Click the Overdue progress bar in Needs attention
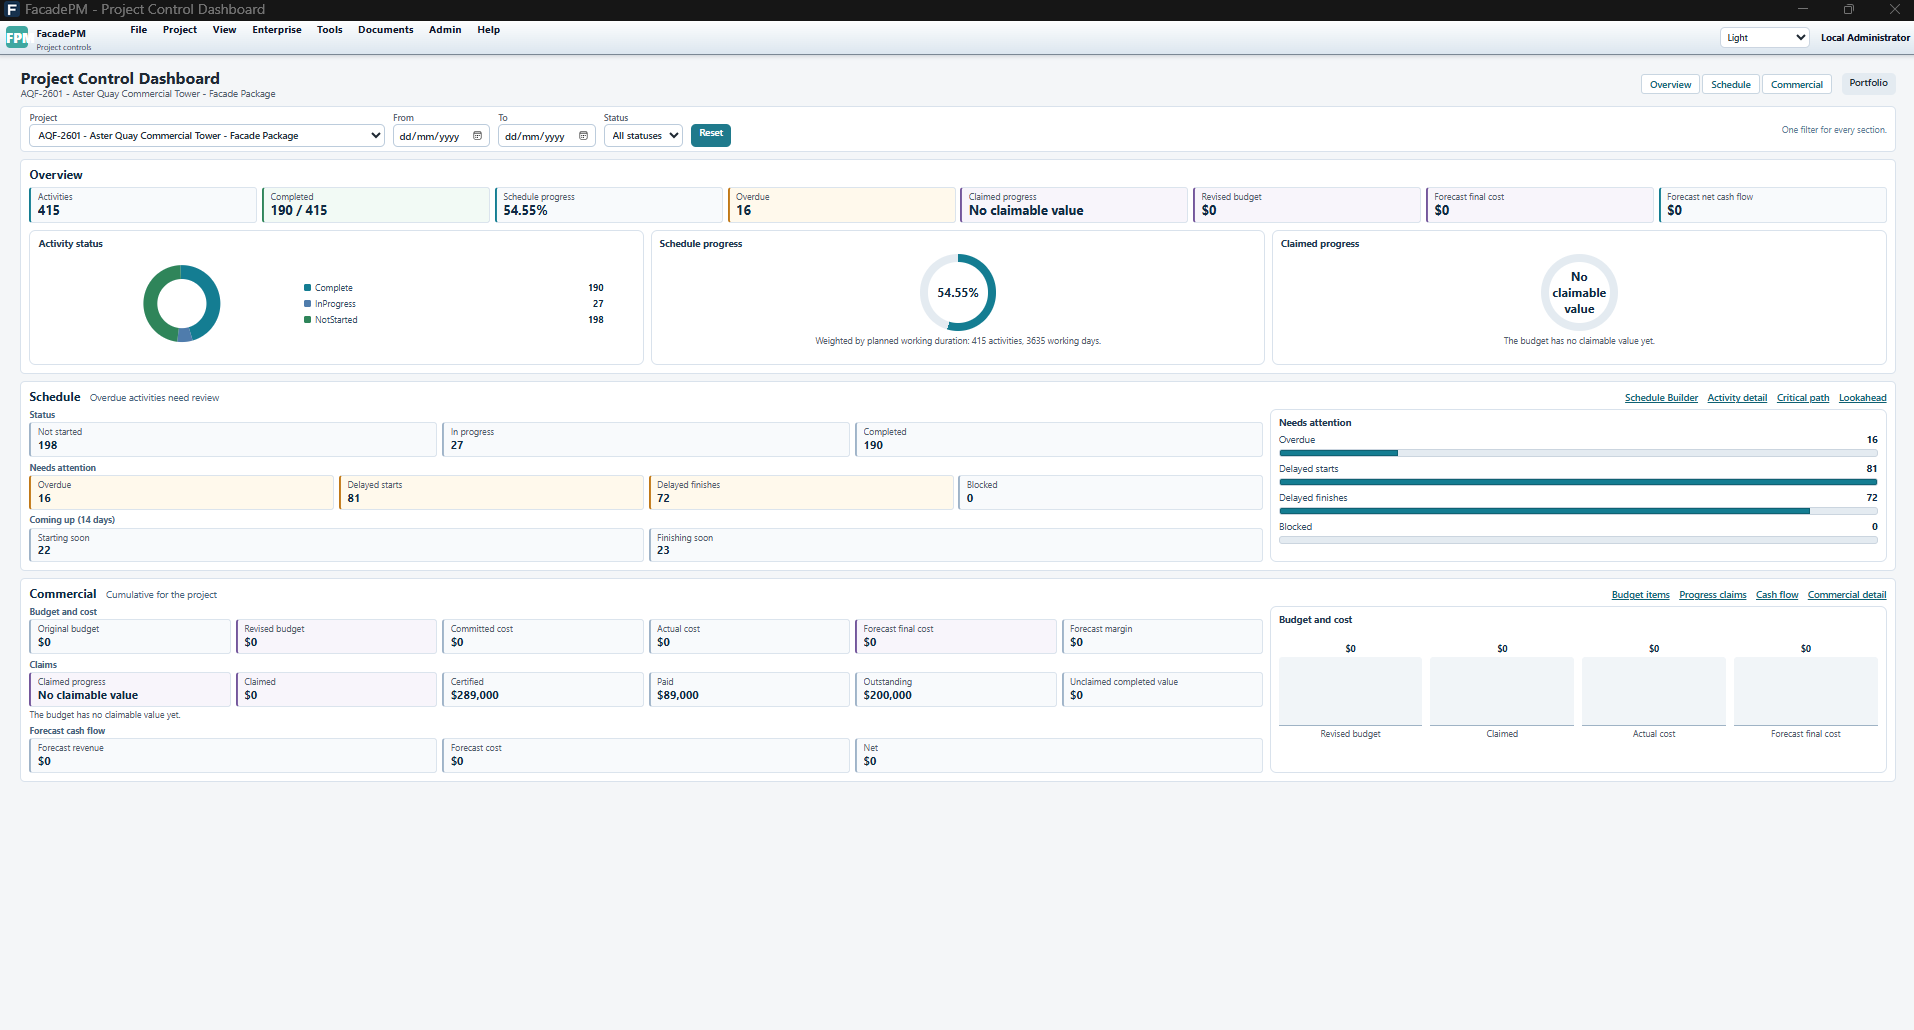 pos(1578,453)
